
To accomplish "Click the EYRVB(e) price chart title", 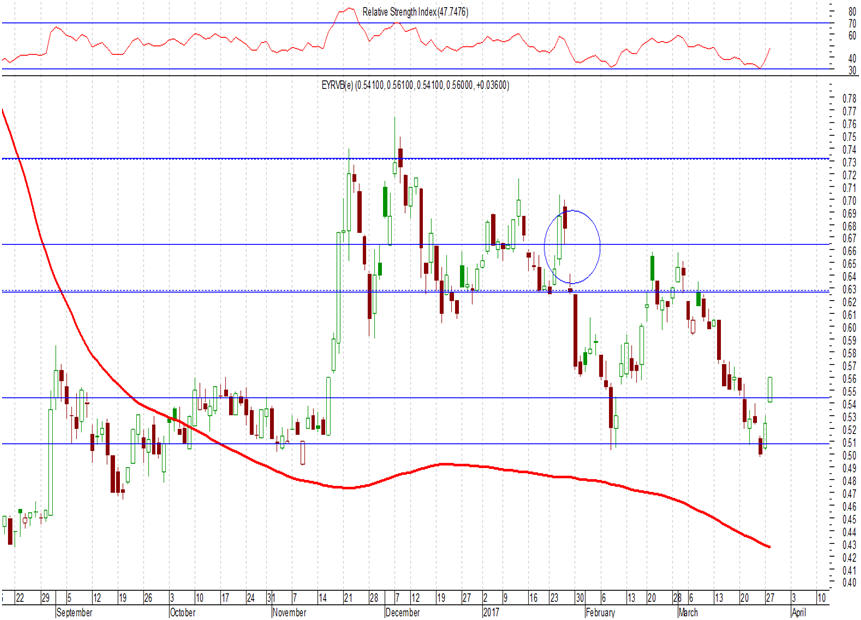I will 415,85.
